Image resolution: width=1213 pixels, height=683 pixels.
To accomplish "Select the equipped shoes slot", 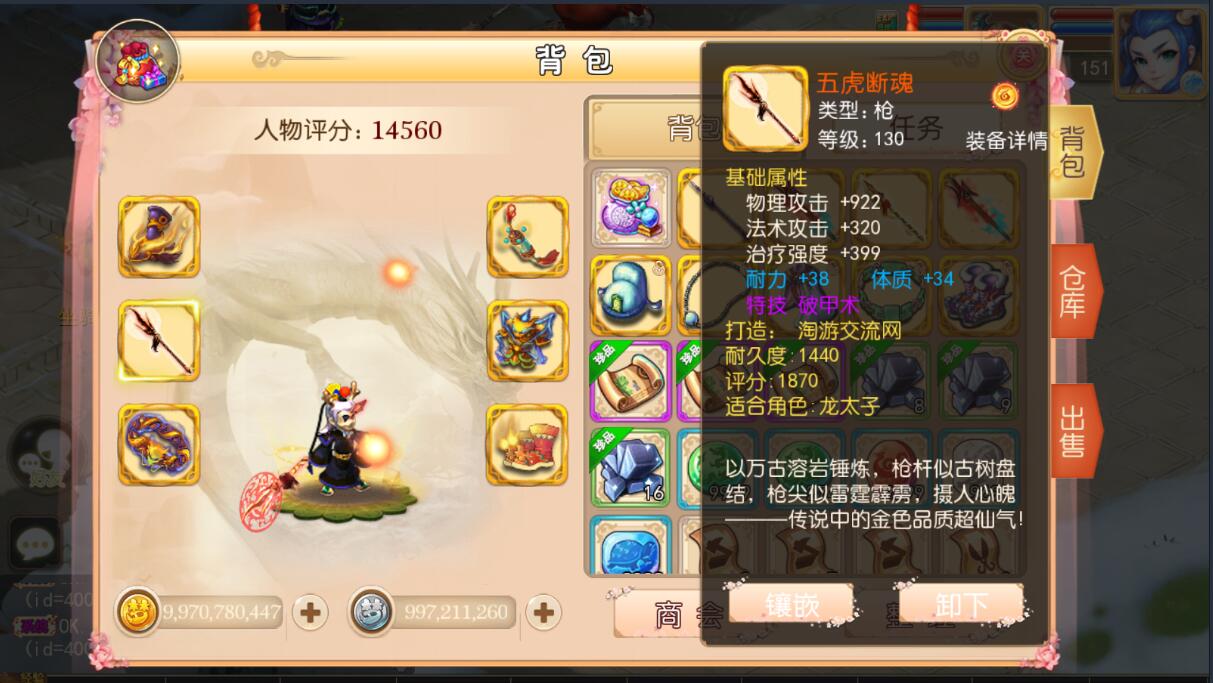I will coord(527,445).
